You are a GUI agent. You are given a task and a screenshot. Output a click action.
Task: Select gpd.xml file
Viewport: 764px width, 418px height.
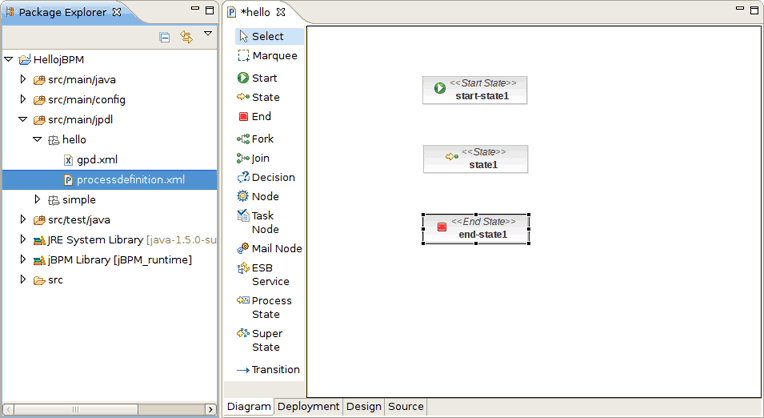(91, 160)
